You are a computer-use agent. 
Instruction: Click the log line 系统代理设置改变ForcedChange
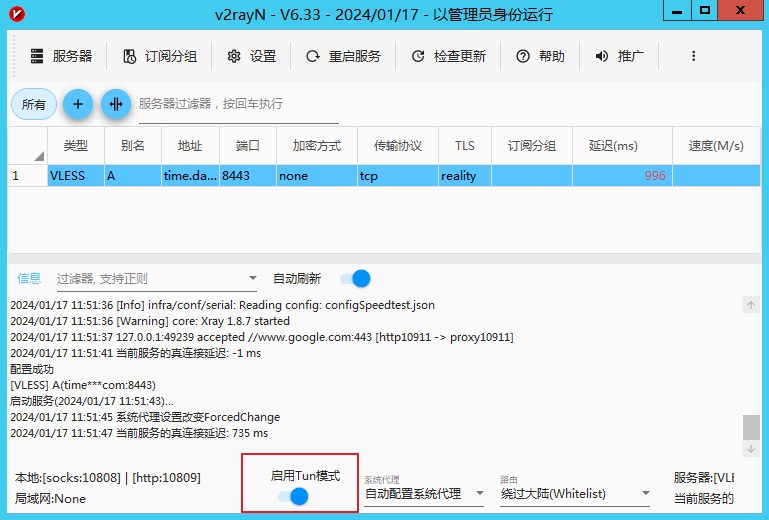tap(145, 417)
